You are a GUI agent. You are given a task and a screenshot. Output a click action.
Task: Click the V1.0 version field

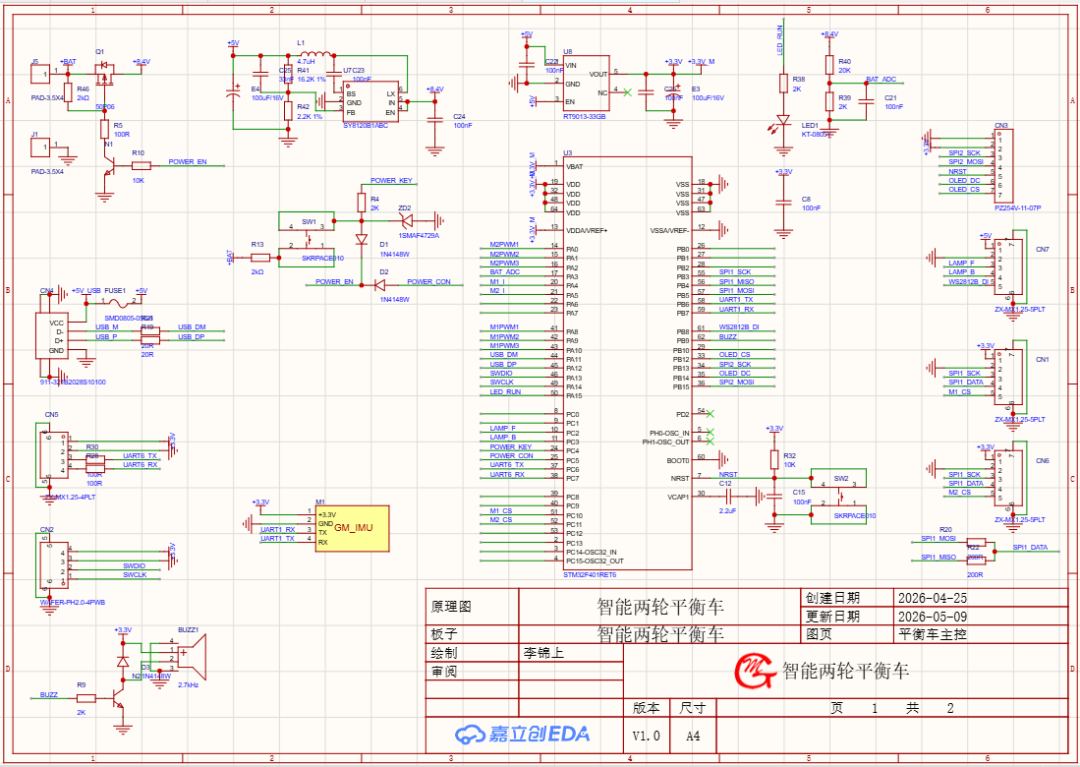coord(646,735)
